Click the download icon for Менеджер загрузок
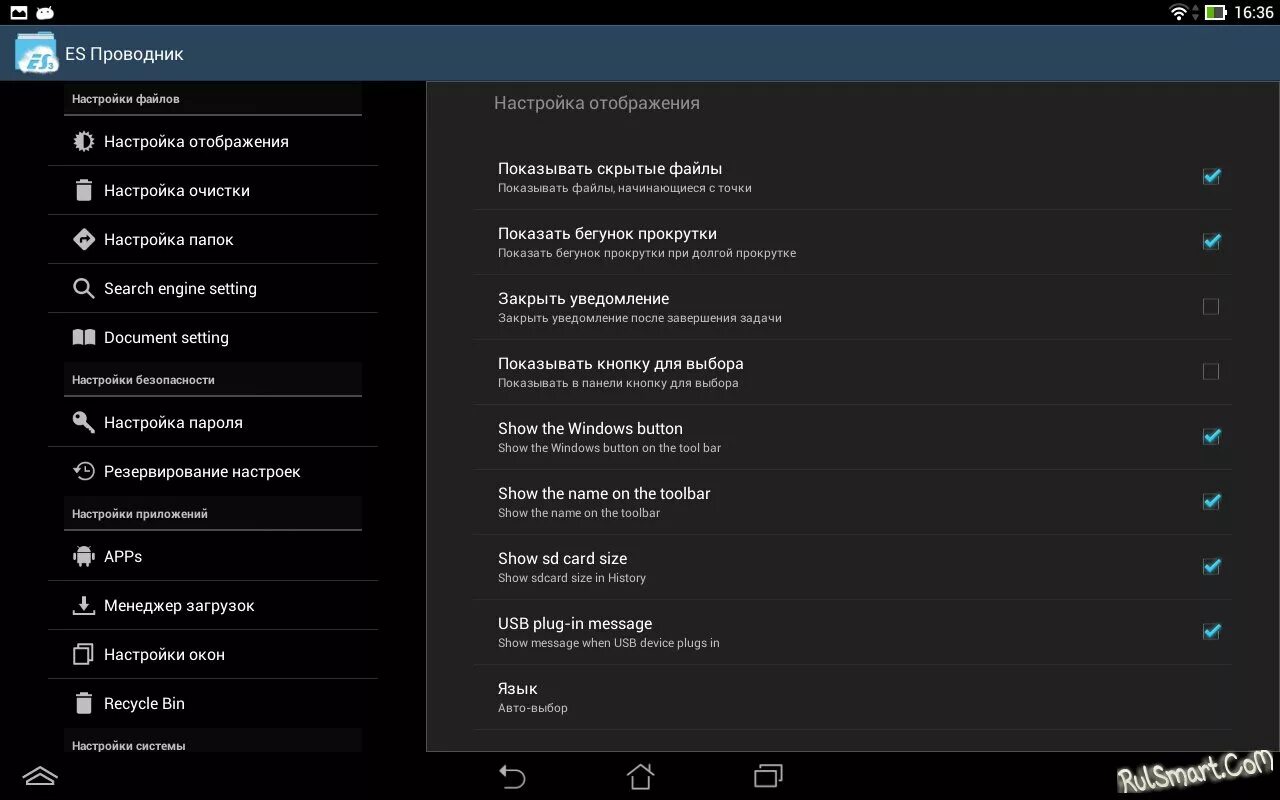The image size is (1280, 800). coord(84,605)
